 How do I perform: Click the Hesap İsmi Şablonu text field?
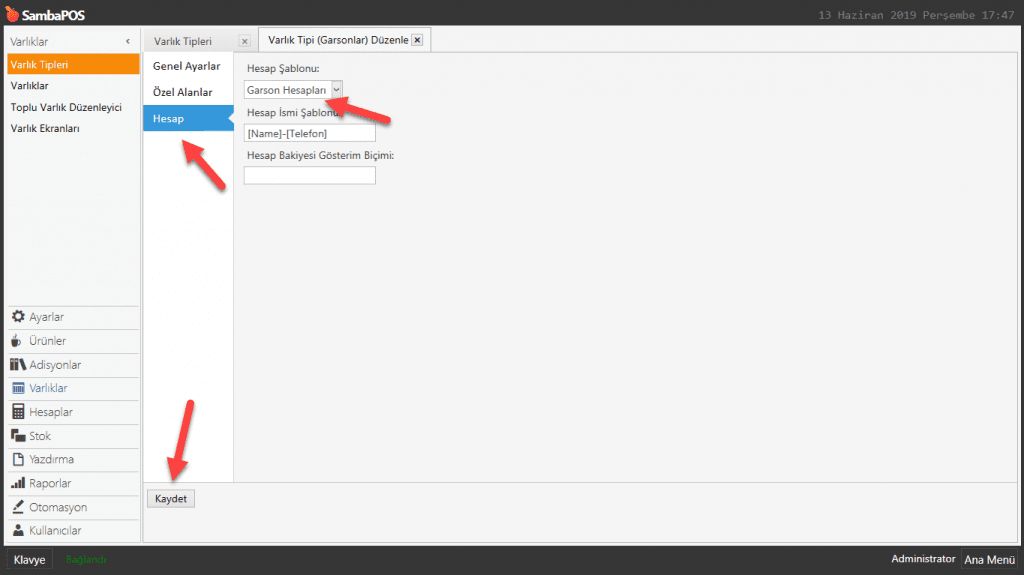[309, 132]
